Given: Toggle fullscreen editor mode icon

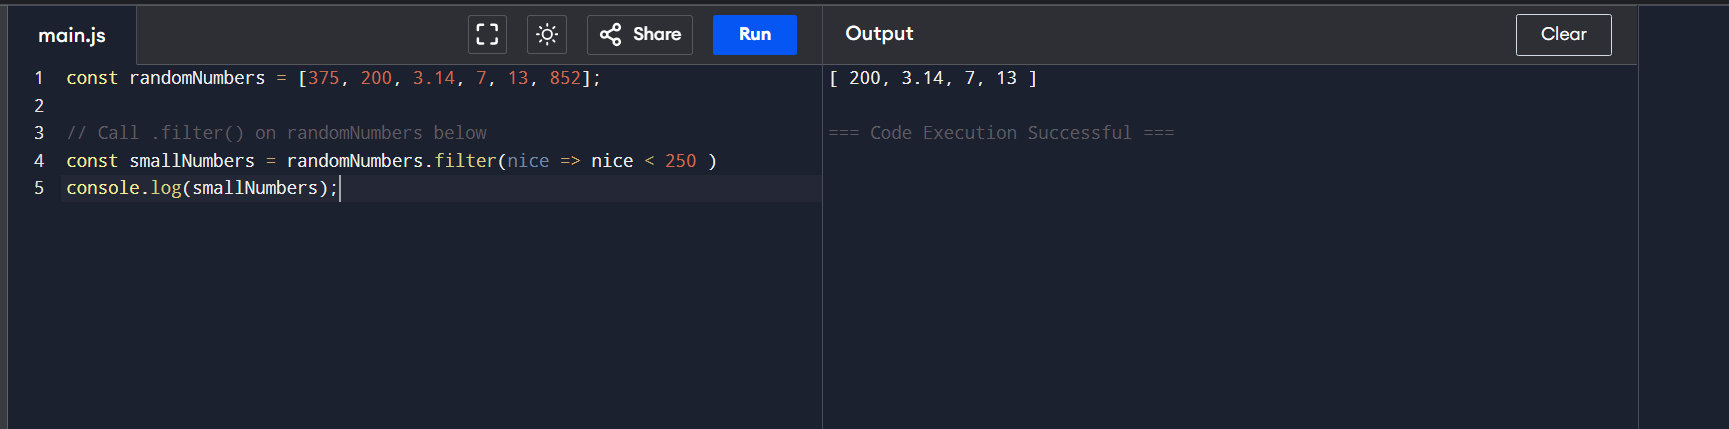Looking at the screenshot, I should (x=487, y=34).
